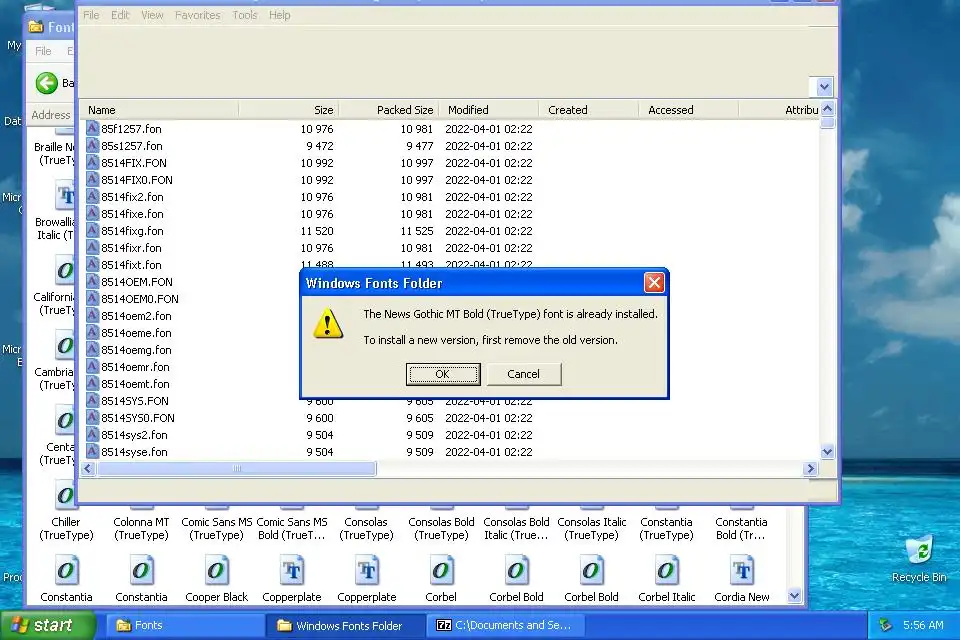Click the 8514fixt.fon file name

click(131, 265)
